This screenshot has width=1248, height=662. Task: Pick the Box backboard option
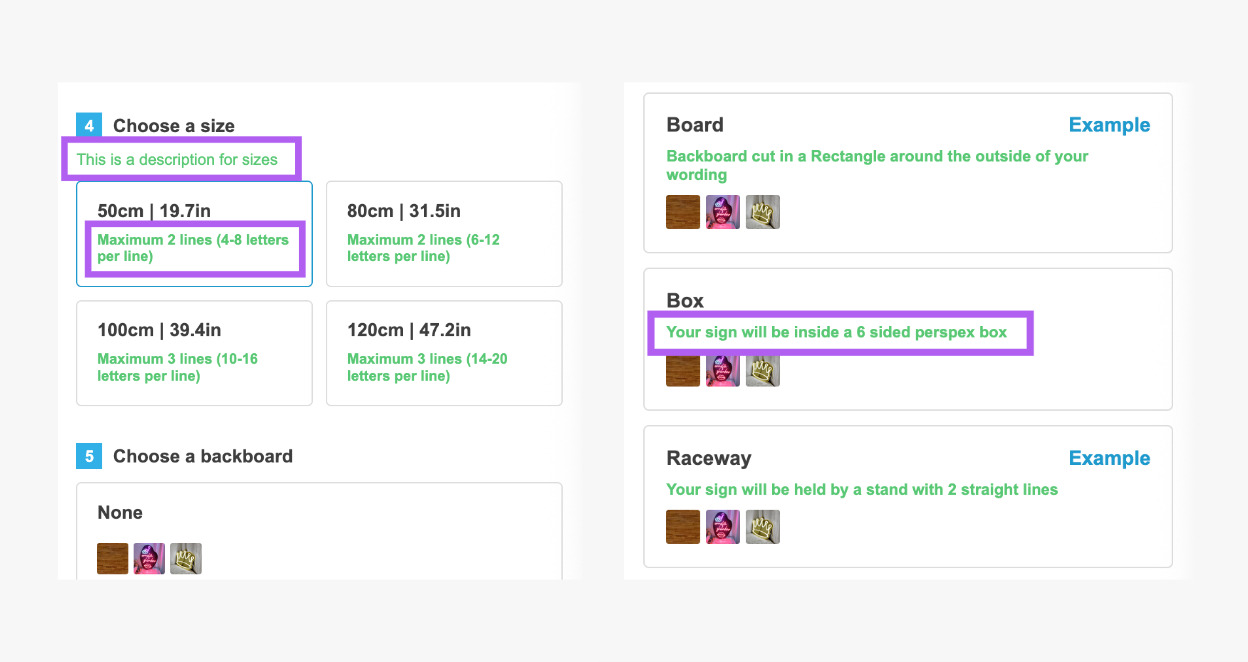pyautogui.click(x=907, y=300)
